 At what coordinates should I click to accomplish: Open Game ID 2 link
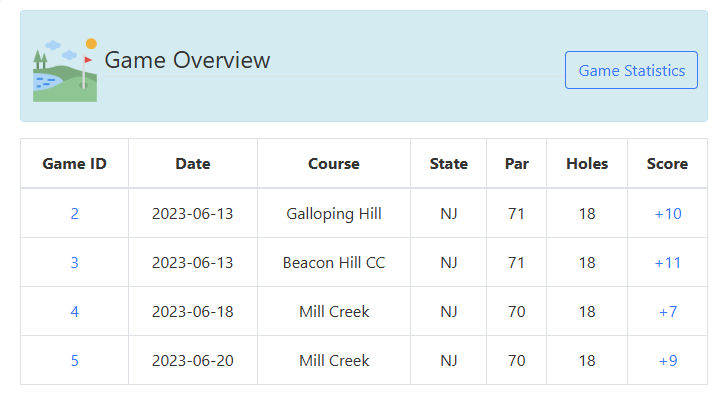click(x=74, y=214)
